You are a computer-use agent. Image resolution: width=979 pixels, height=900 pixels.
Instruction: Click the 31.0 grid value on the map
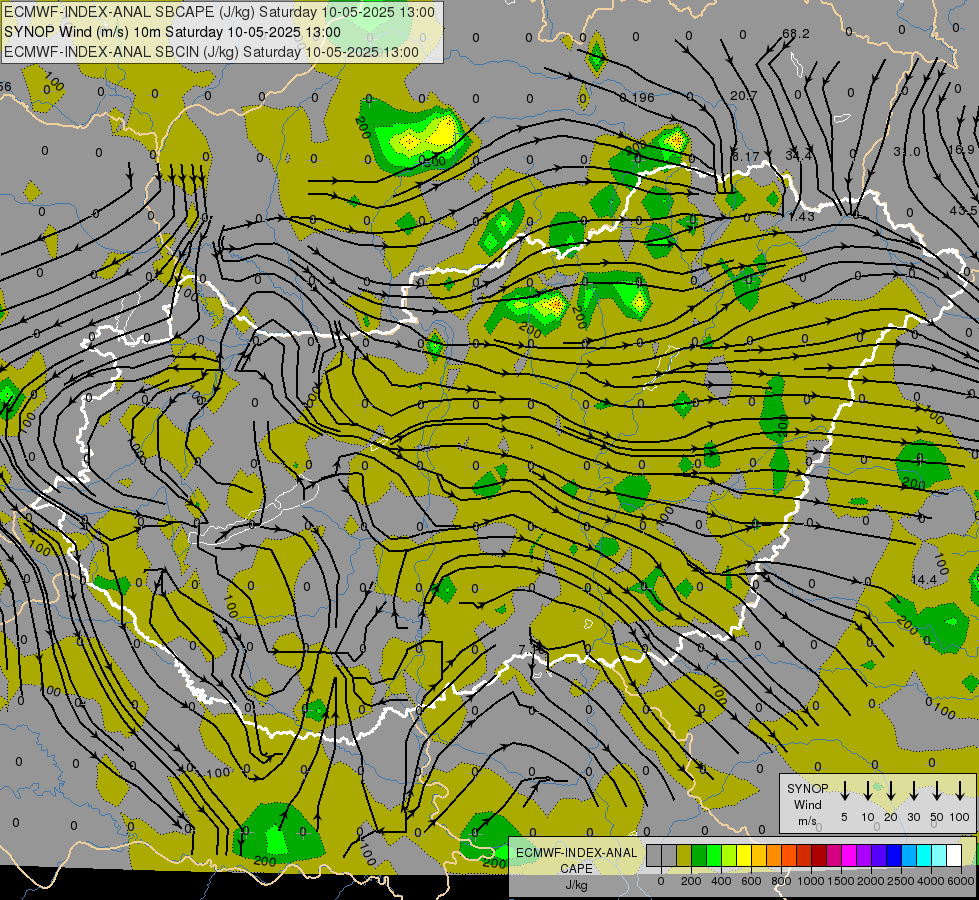907,151
